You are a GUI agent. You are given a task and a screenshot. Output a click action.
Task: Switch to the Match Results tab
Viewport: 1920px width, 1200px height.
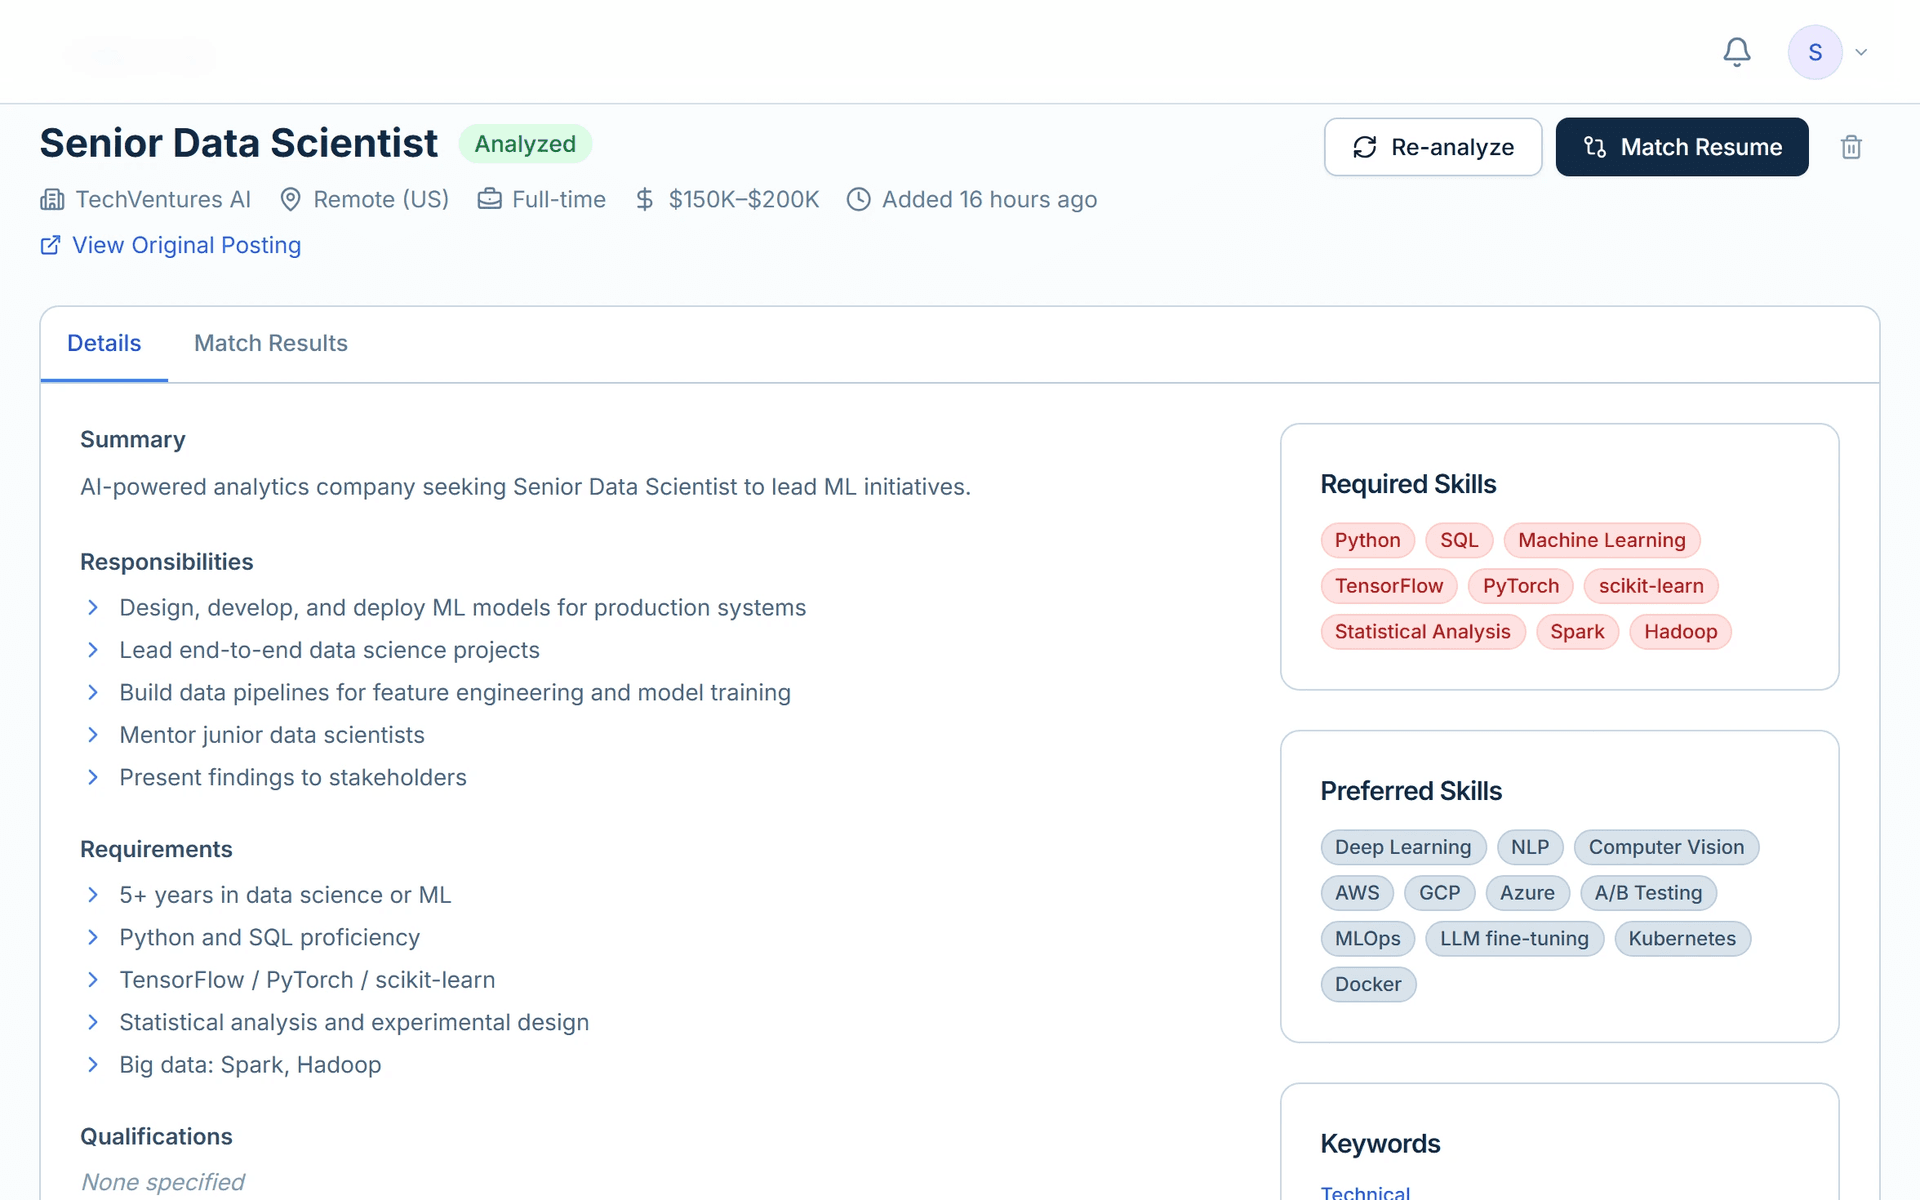pyautogui.click(x=271, y=343)
